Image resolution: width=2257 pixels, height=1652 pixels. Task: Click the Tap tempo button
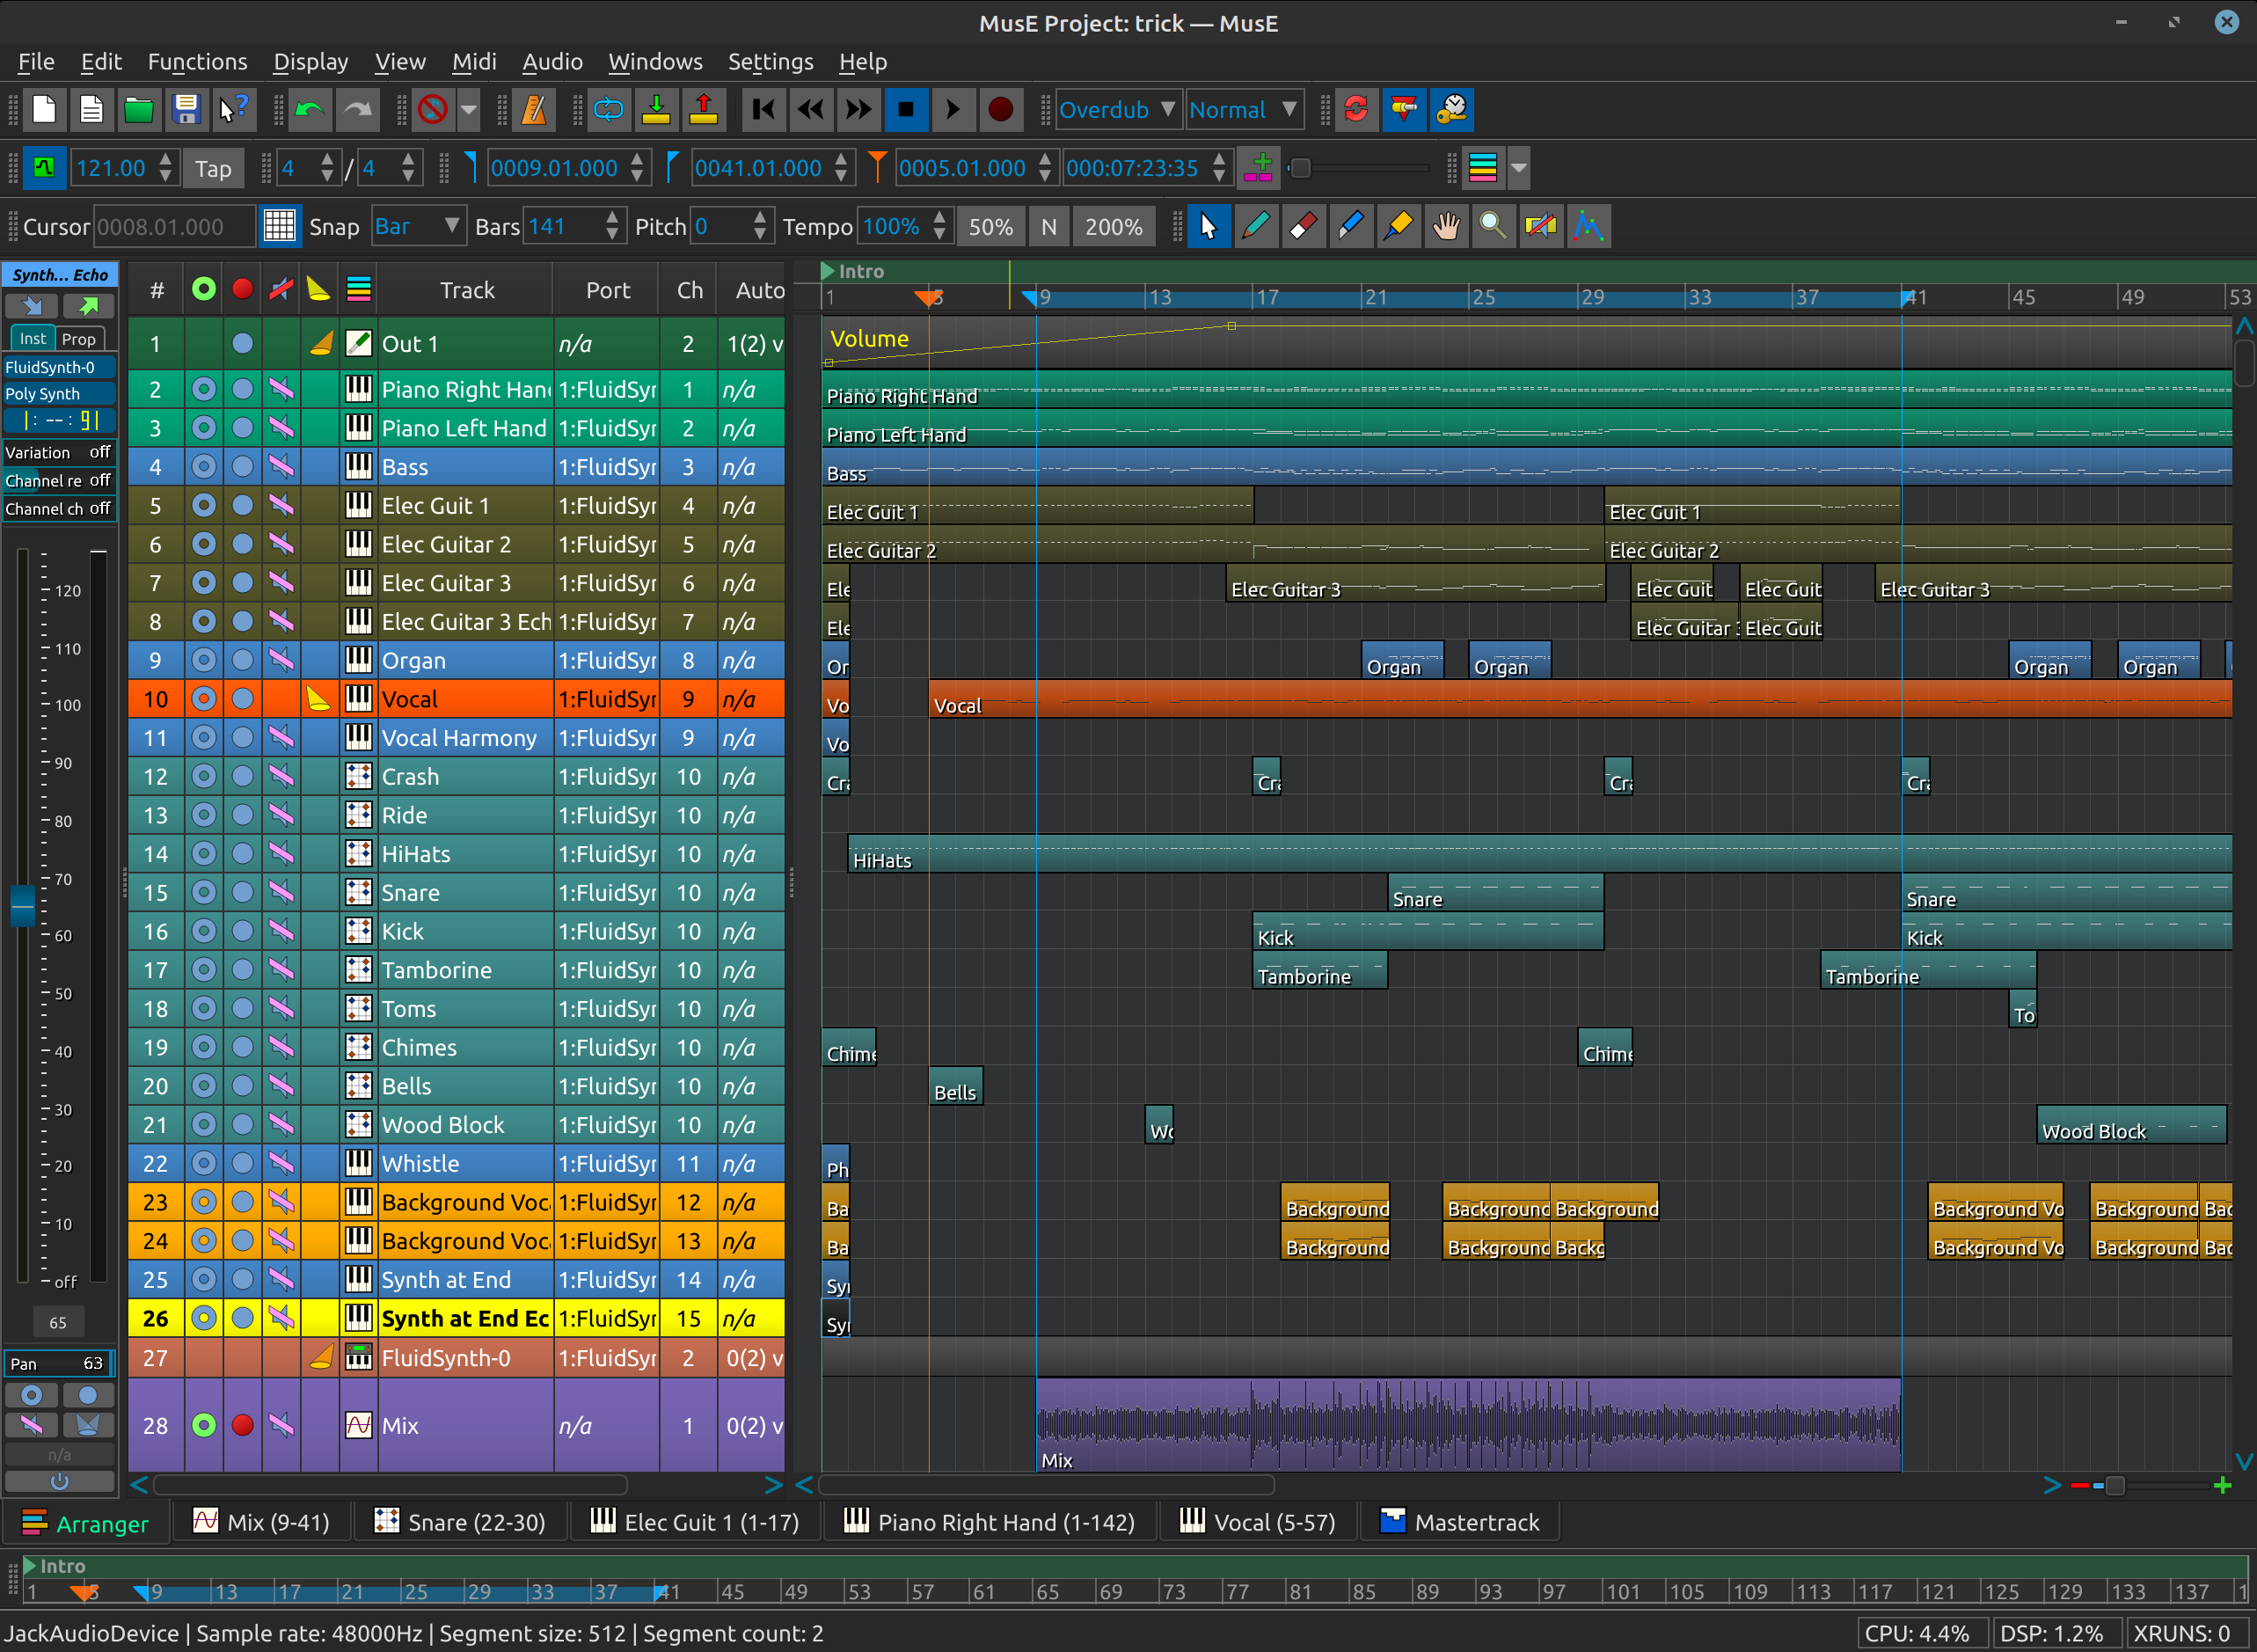(213, 169)
